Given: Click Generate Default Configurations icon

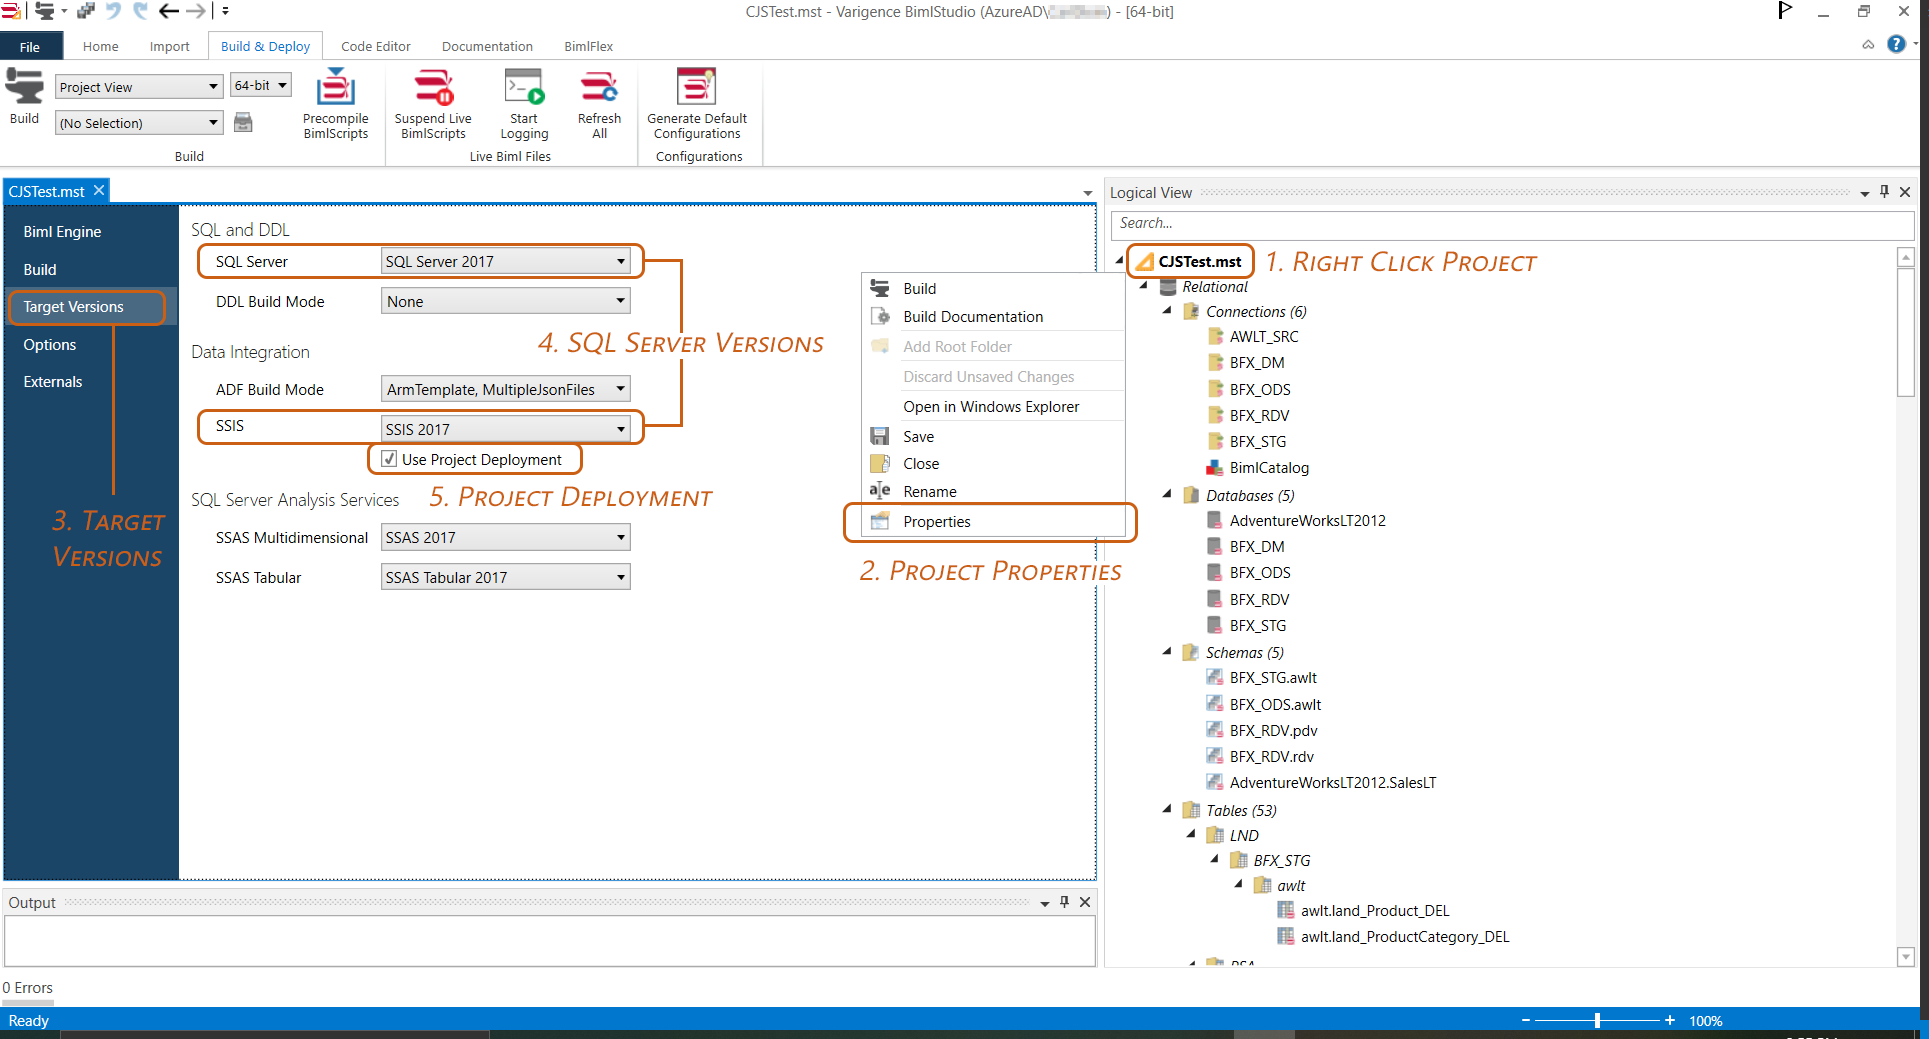Looking at the screenshot, I should click(696, 88).
